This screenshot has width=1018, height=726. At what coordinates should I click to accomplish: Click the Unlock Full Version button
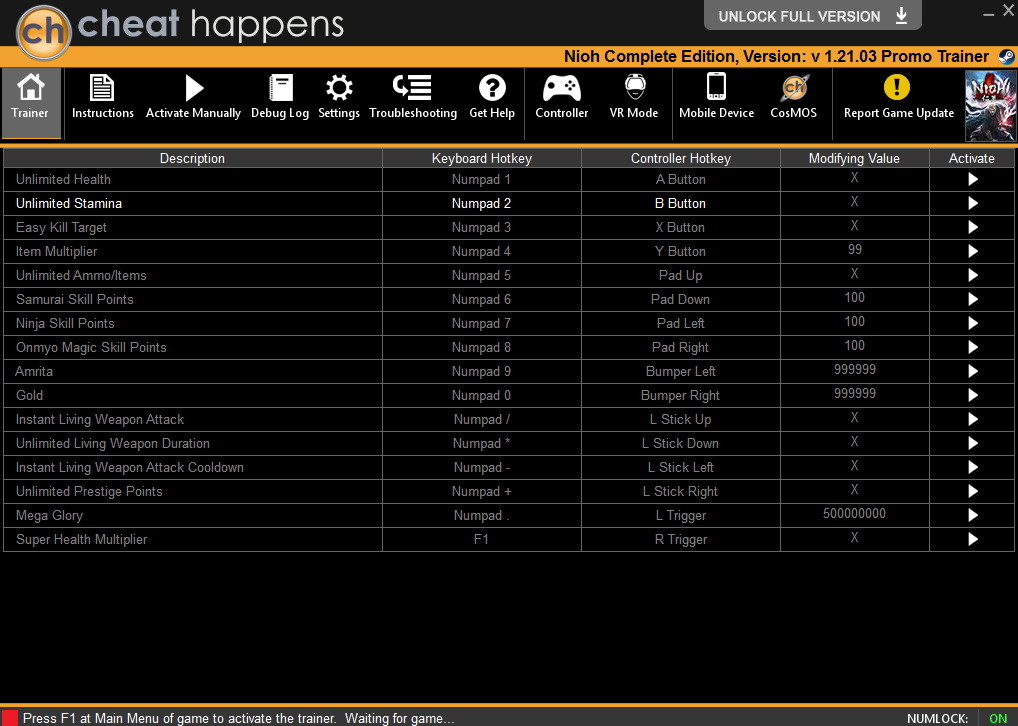(812, 16)
